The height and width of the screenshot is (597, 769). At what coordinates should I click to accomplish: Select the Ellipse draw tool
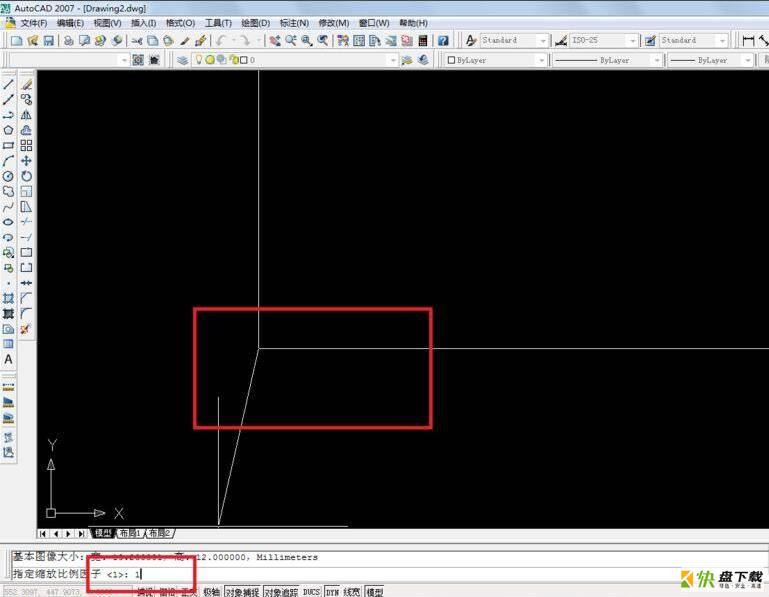click(8, 222)
